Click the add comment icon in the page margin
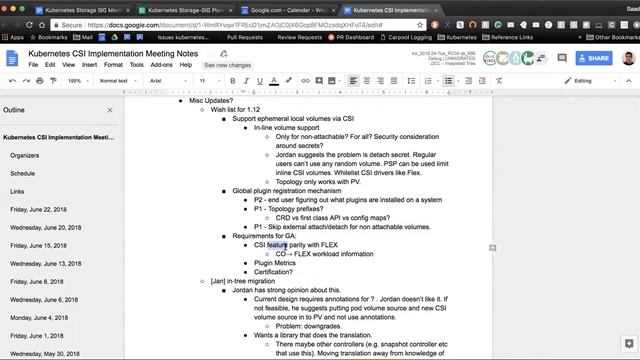The height and width of the screenshot is (360, 640). pyautogui.click(x=493, y=248)
